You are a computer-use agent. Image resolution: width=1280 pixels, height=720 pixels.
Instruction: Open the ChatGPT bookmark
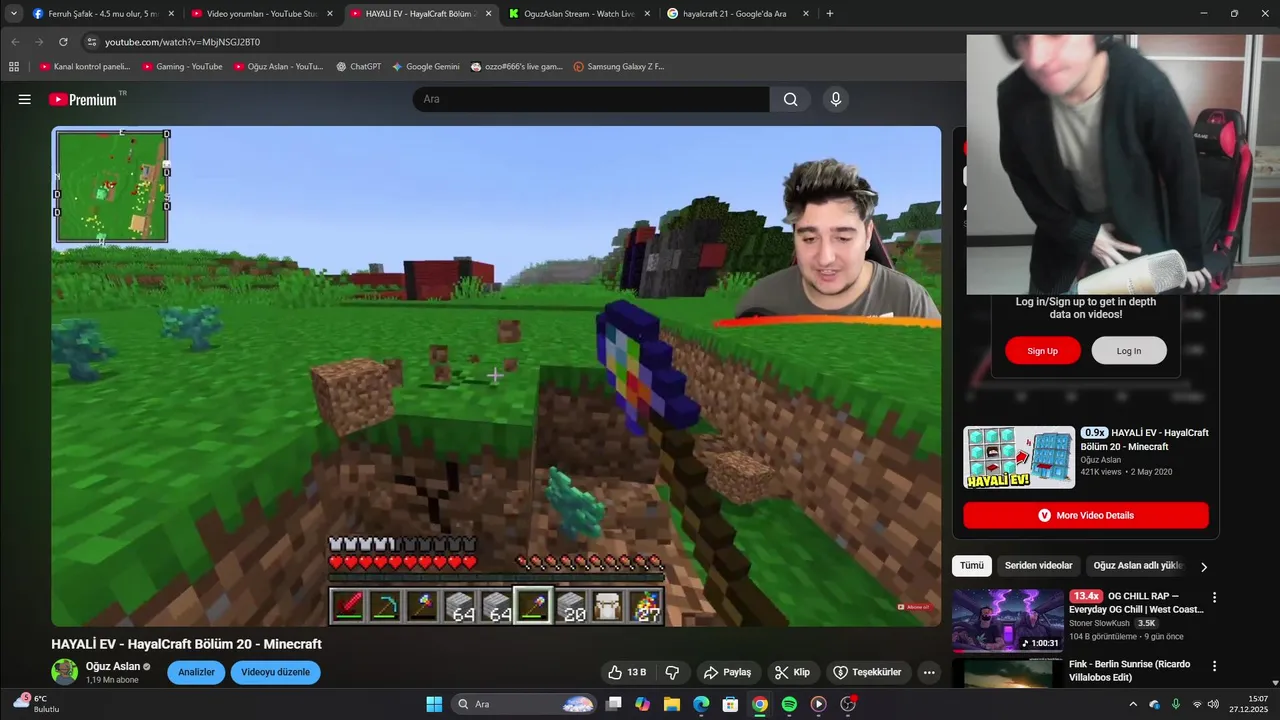tap(358, 67)
